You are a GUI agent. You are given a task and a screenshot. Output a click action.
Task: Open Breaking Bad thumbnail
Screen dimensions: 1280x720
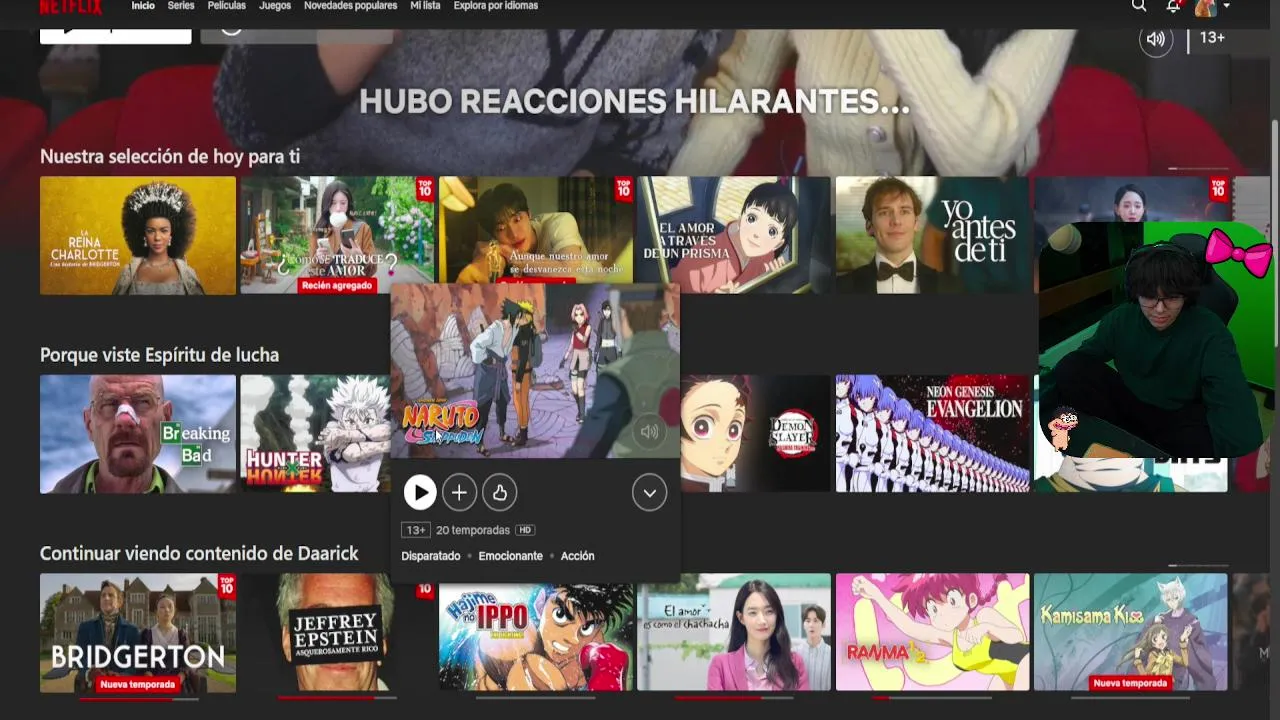click(x=138, y=434)
